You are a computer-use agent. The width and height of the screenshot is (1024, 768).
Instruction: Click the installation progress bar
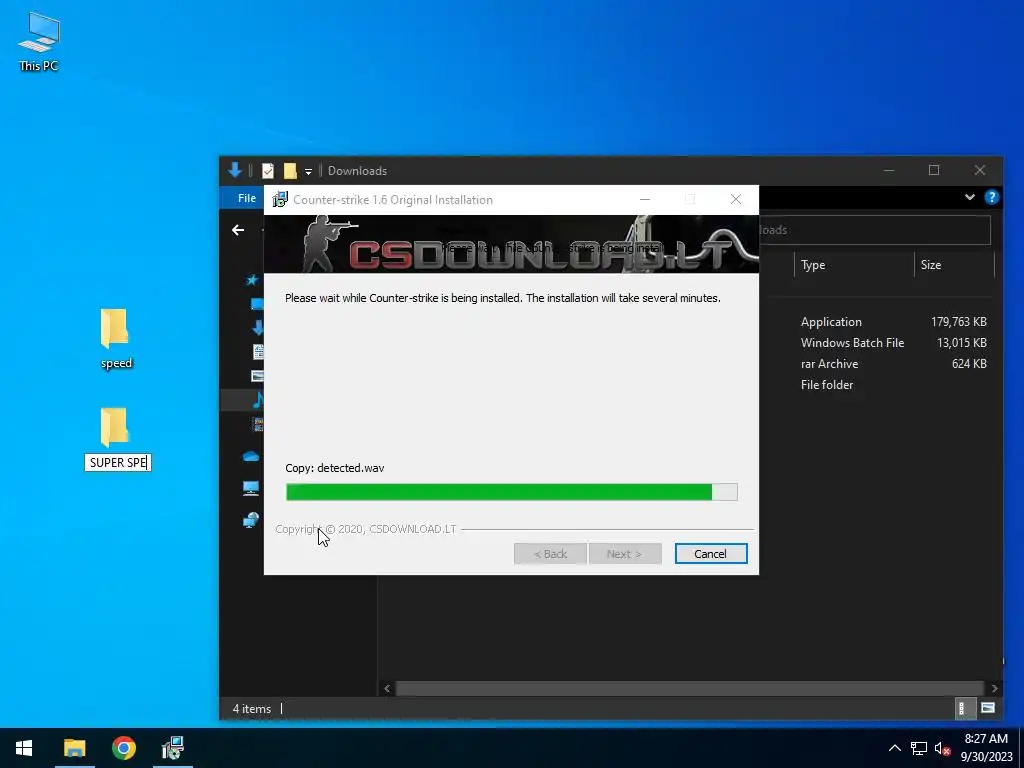click(511, 492)
